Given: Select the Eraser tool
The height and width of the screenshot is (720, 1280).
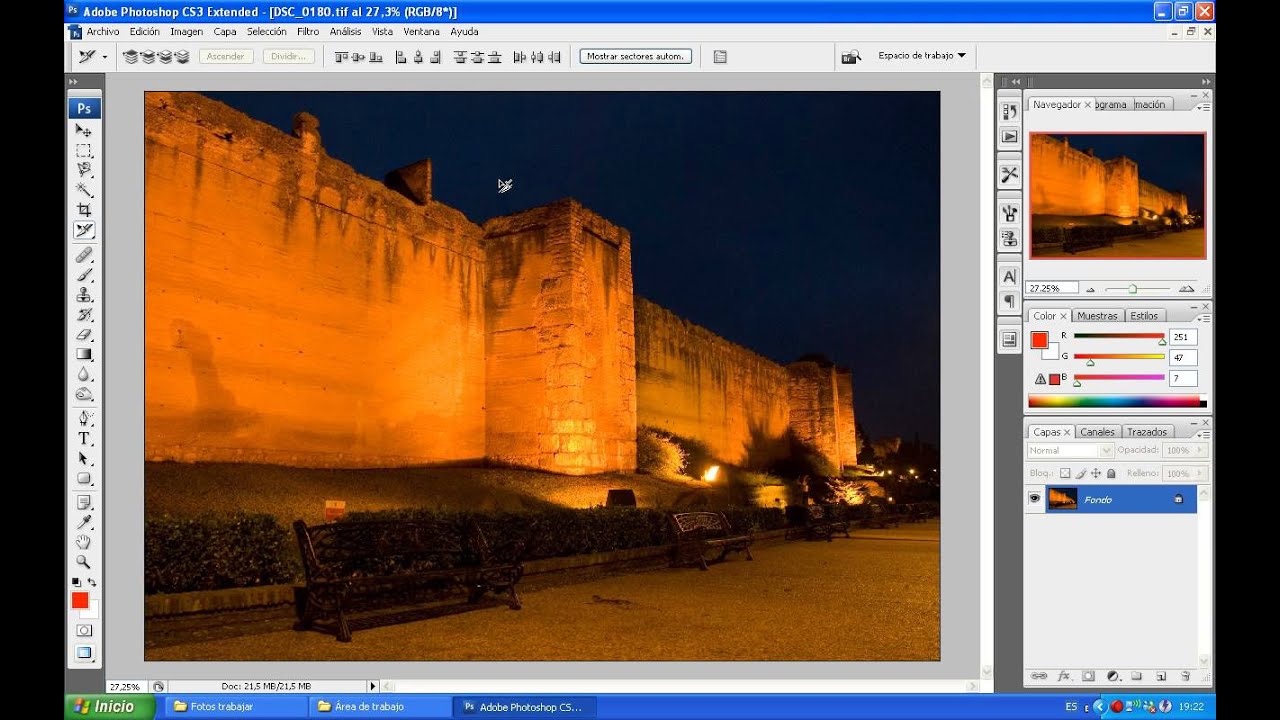Looking at the screenshot, I should click(x=84, y=335).
